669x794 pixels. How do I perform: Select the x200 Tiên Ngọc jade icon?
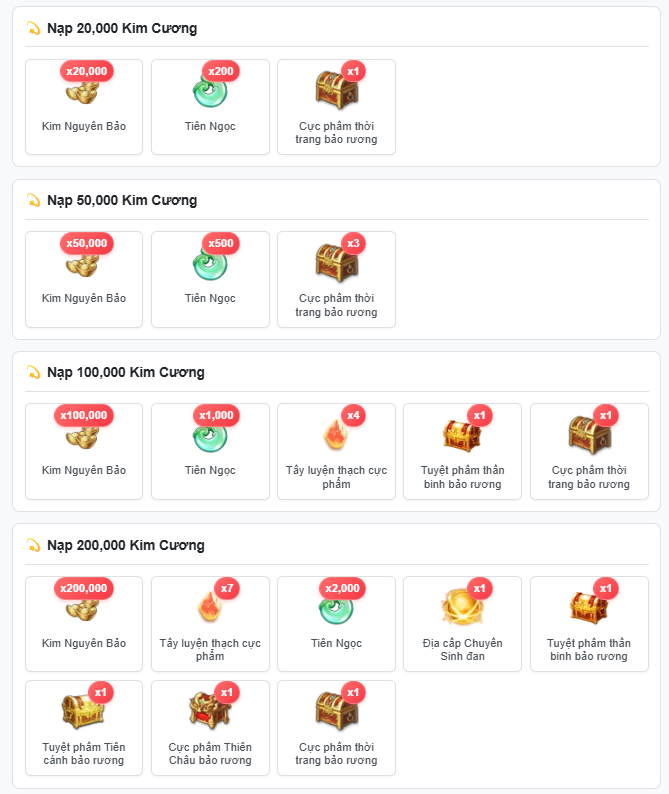click(x=210, y=92)
